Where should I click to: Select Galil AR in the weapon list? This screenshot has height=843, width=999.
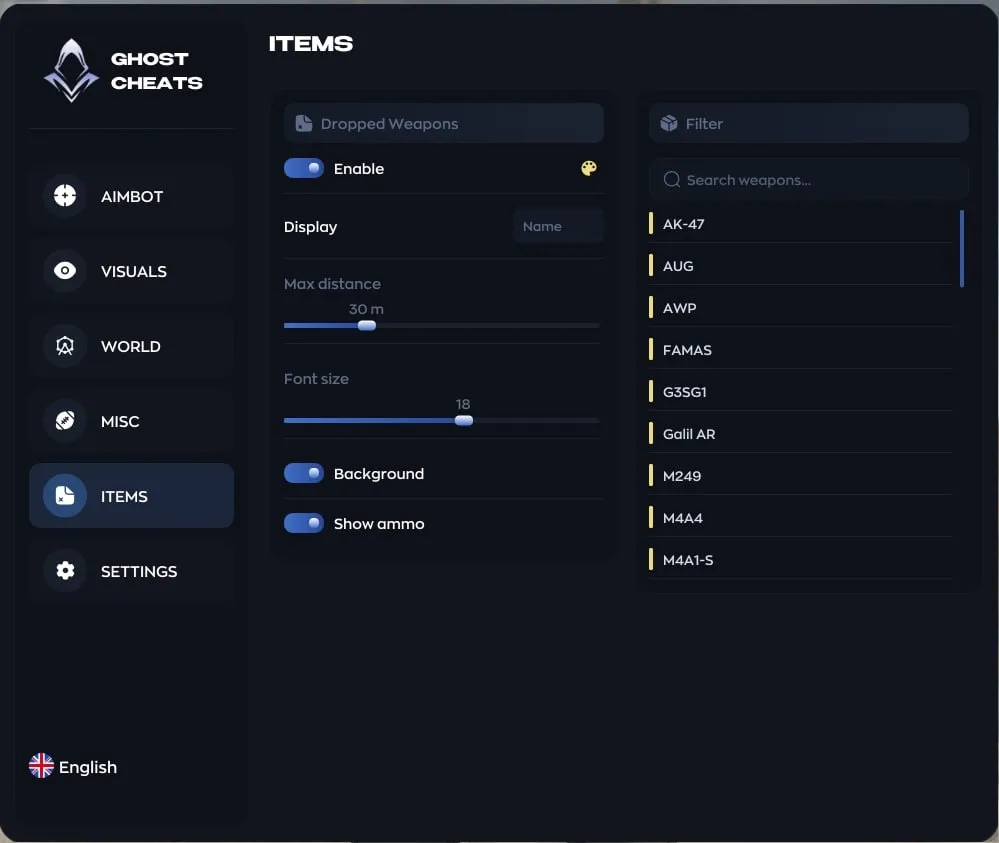[801, 434]
